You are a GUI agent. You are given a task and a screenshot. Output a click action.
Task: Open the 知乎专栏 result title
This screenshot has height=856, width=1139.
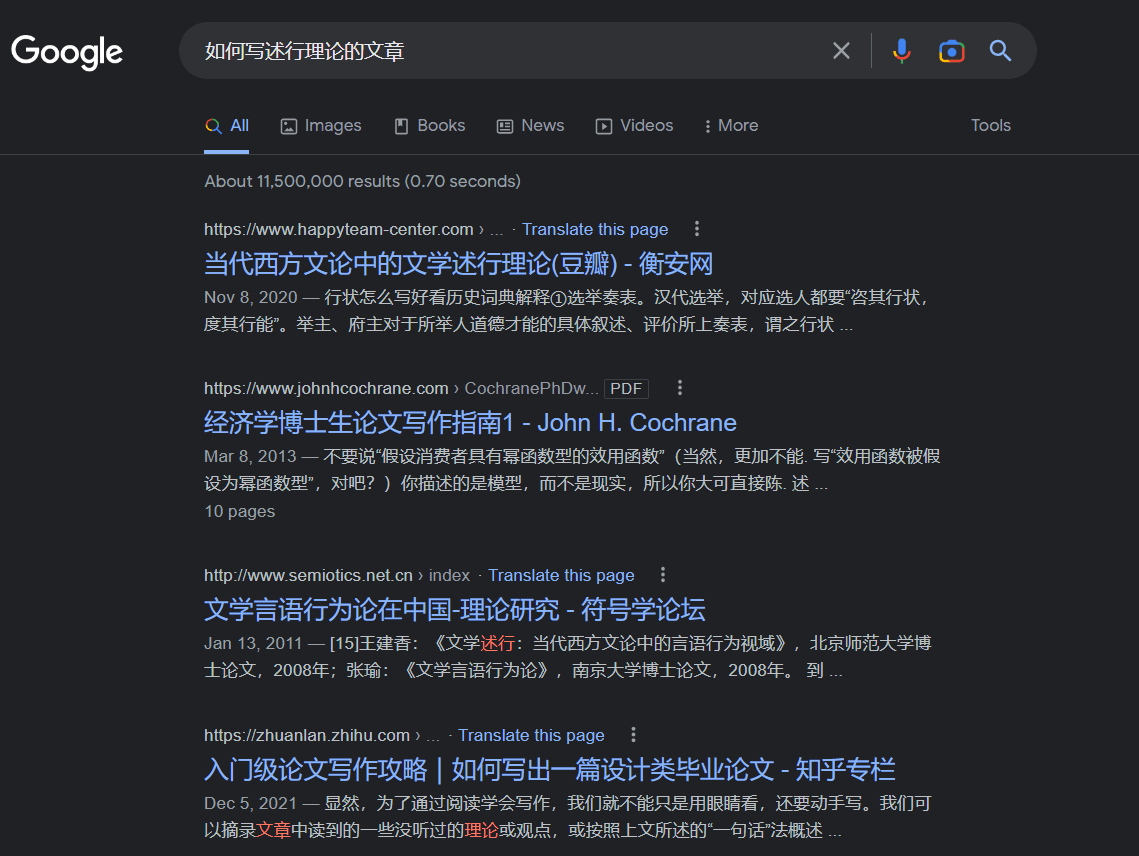pyautogui.click(x=549, y=770)
